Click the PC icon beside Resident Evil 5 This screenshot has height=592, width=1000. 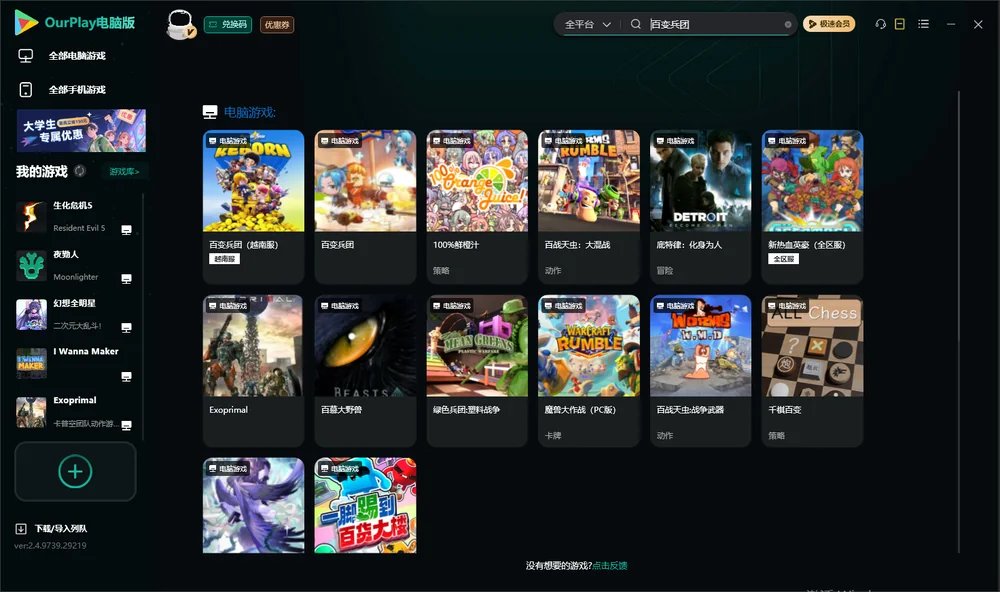click(x=126, y=230)
